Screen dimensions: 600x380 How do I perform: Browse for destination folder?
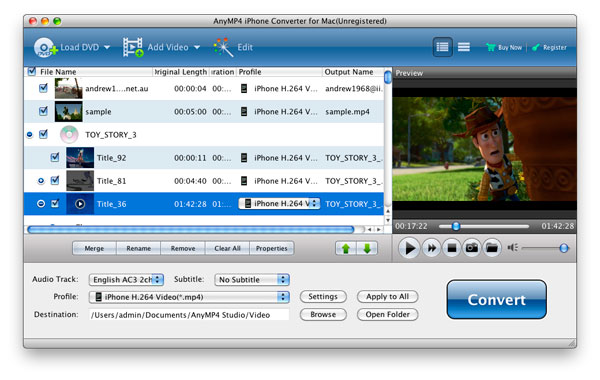[323, 315]
